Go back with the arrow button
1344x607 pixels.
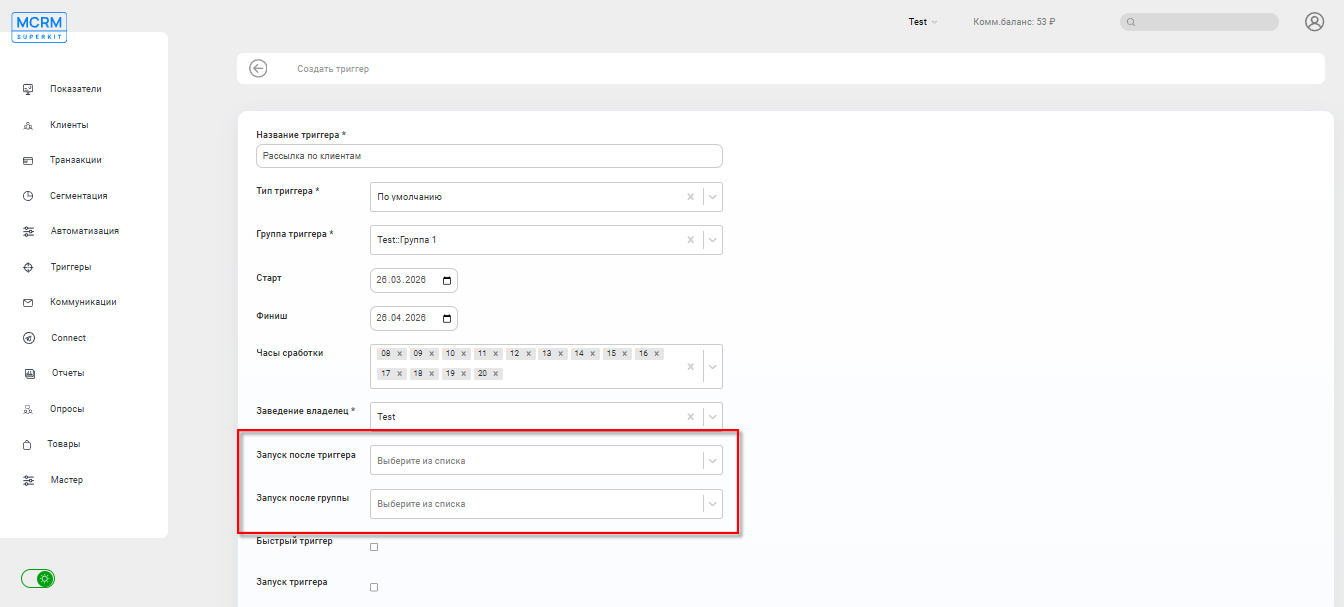[258, 68]
